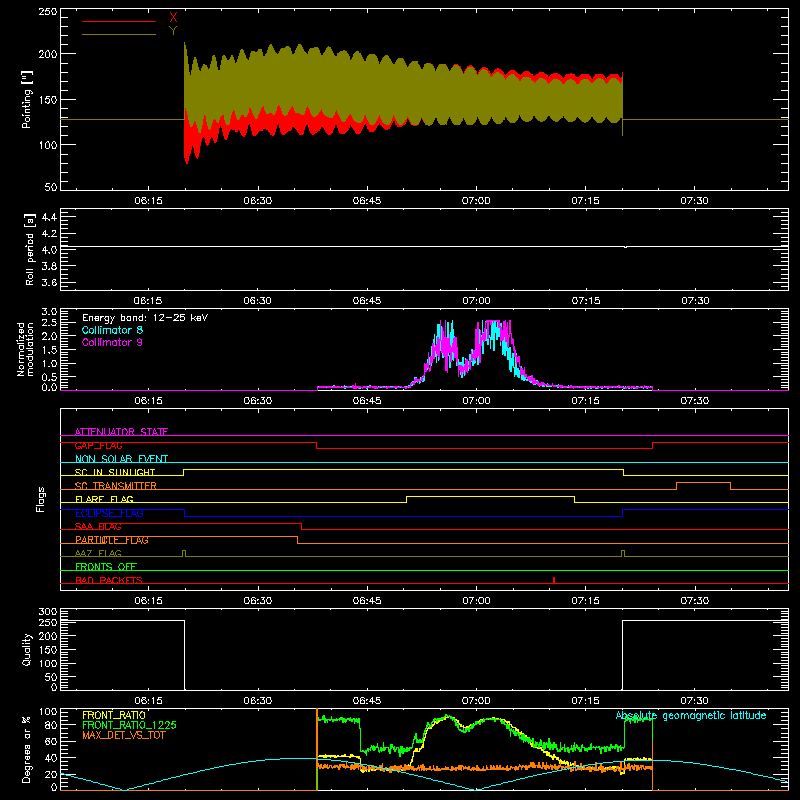This screenshot has height=800, width=800.
Task: Click the BAD_PACKETS flag label
Action: pos(109,580)
